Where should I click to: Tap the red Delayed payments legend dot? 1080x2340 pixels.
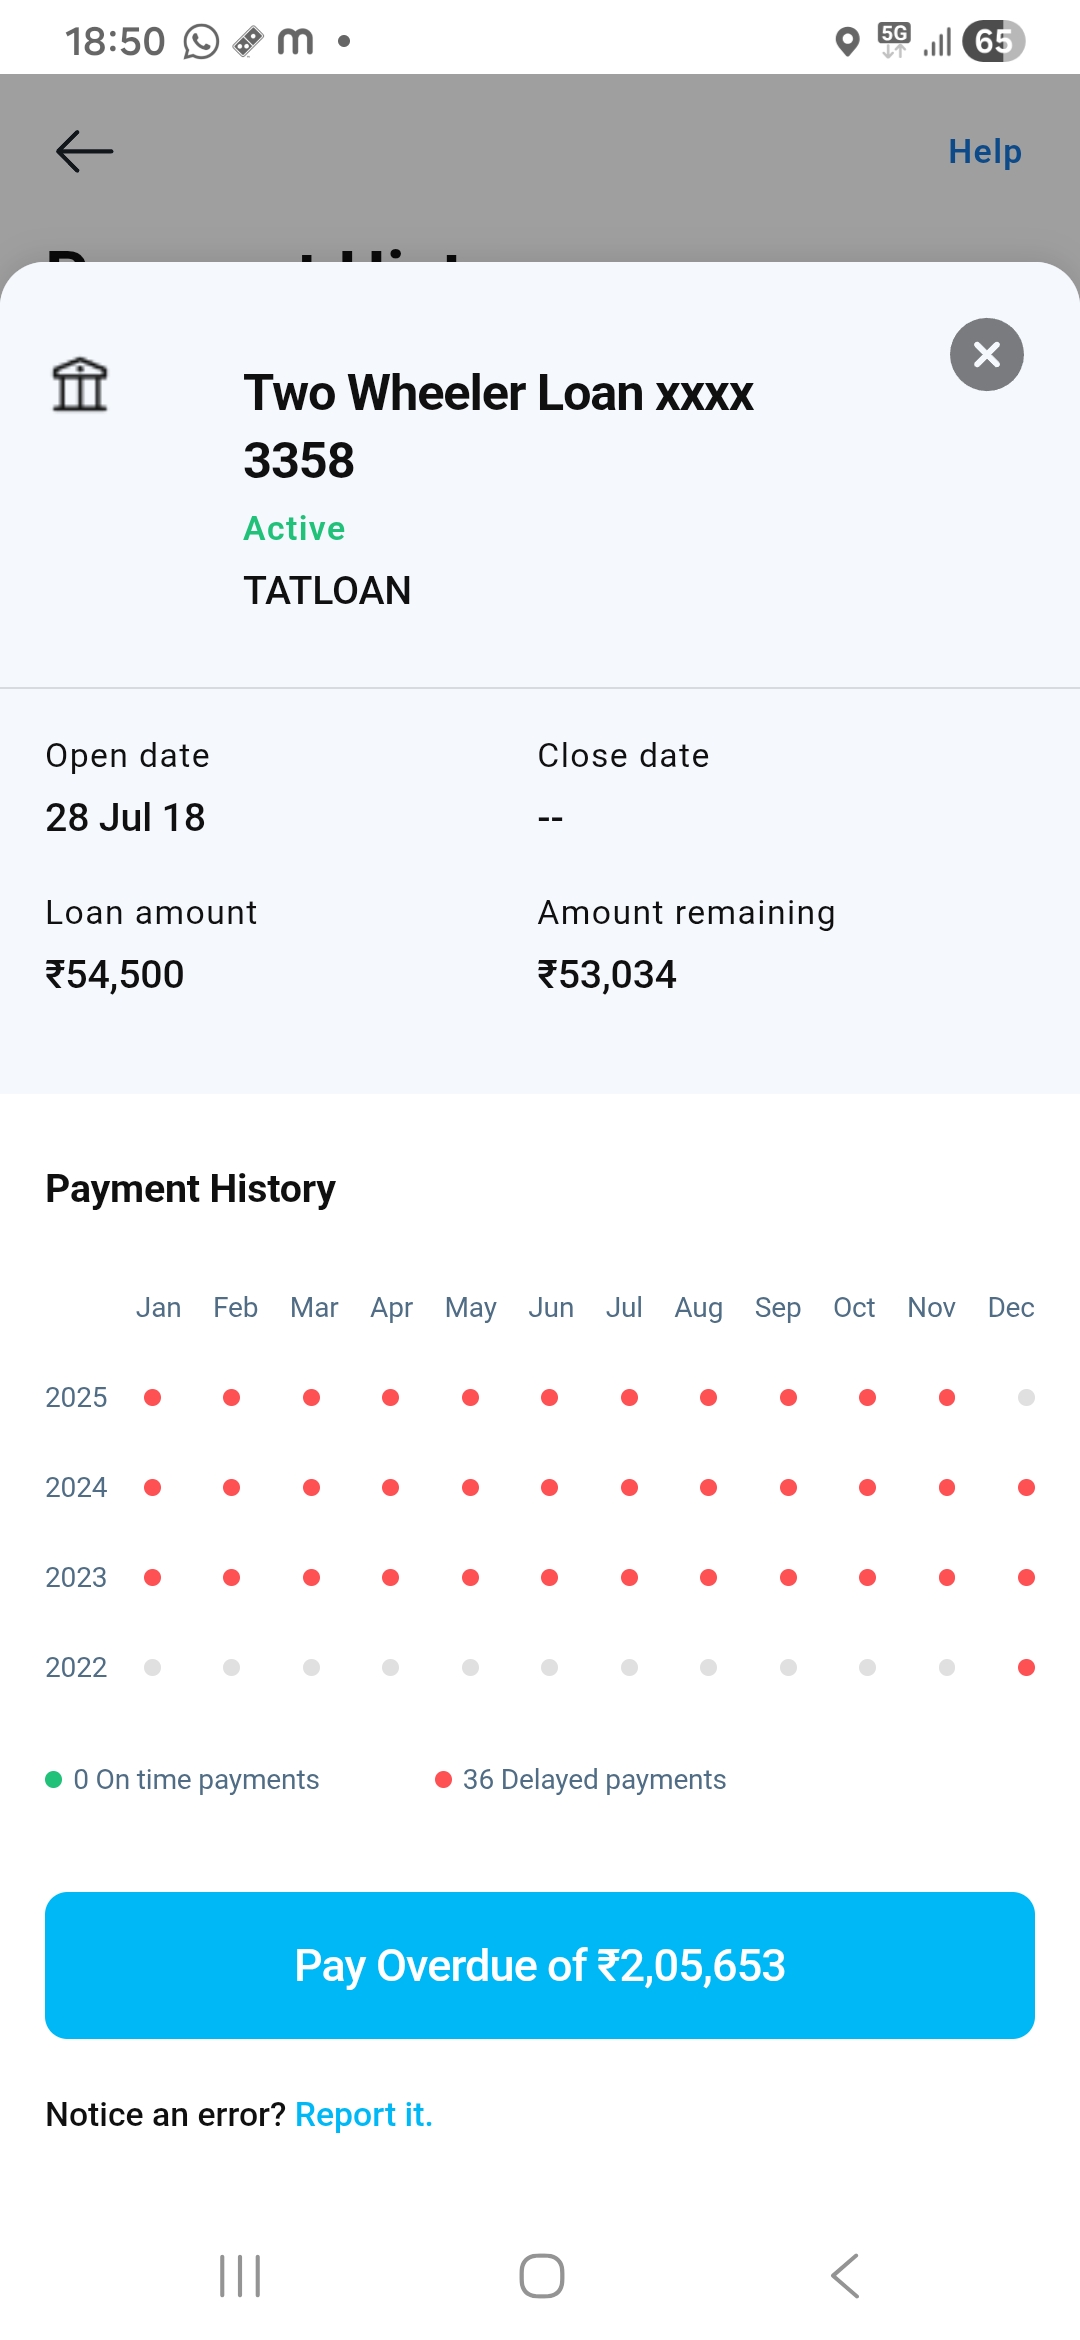point(443,1779)
